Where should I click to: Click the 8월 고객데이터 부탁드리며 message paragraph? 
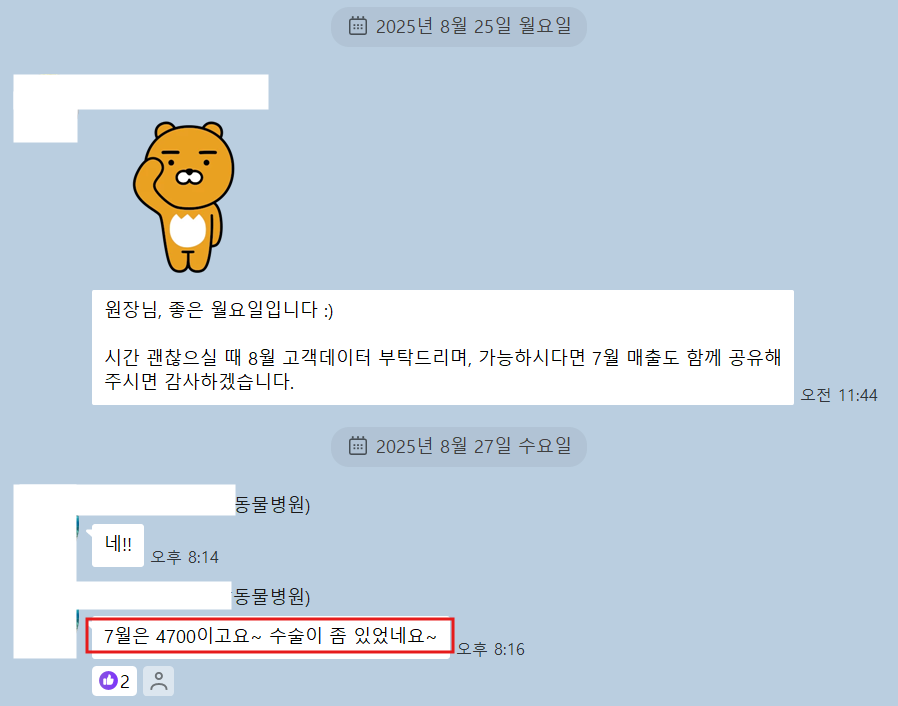click(443, 369)
